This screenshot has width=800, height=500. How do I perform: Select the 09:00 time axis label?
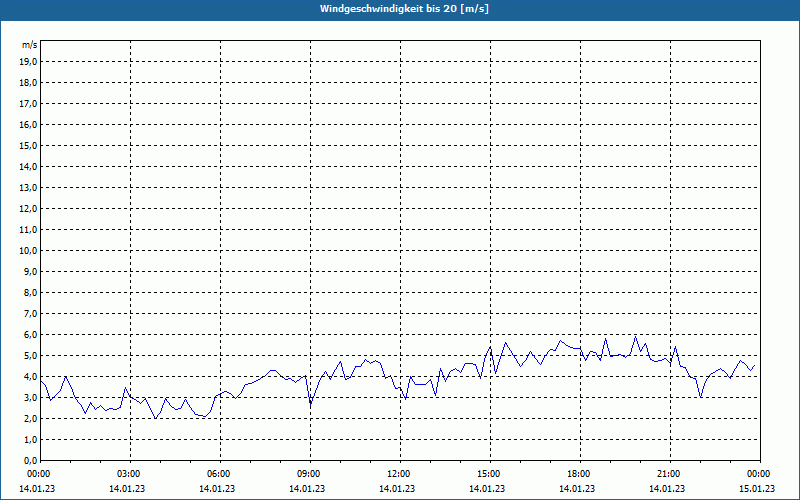tap(308, 473)
